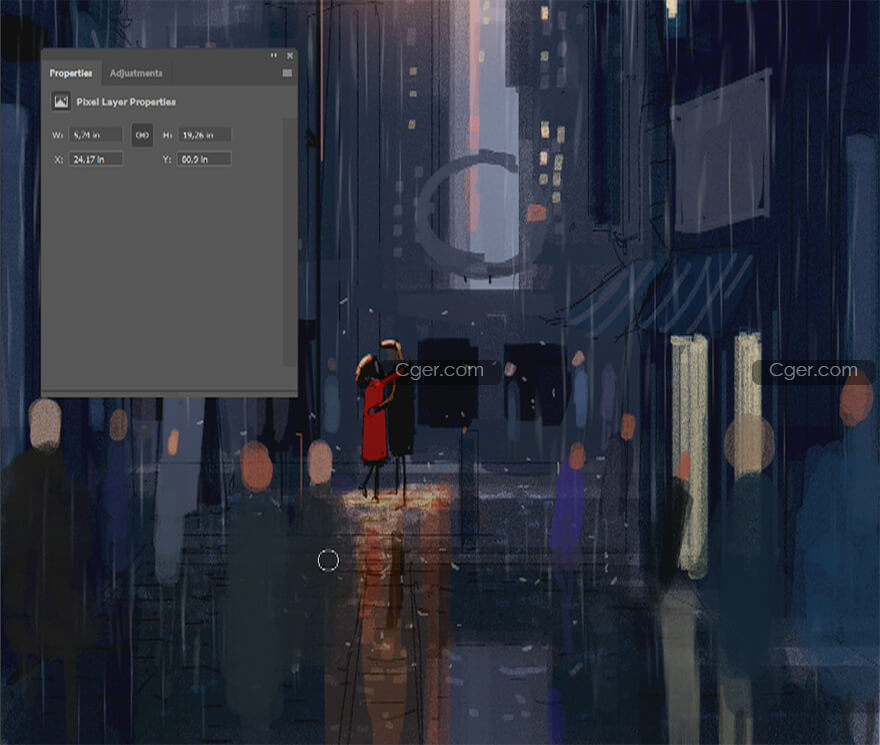Click the Pixel Layer icon

[61, 102]
